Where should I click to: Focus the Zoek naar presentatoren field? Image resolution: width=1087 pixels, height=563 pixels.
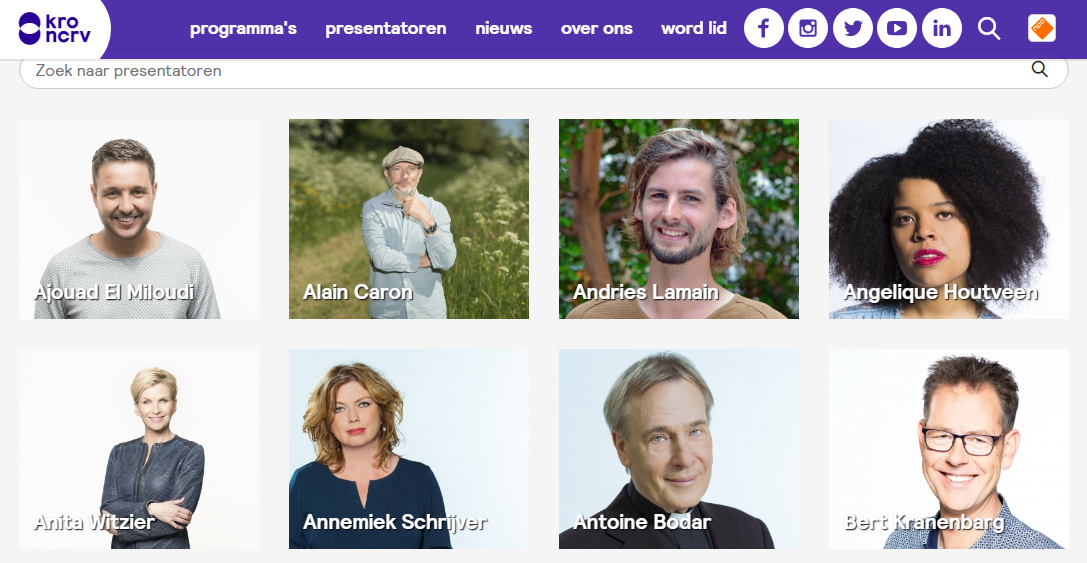pos(520,71)
